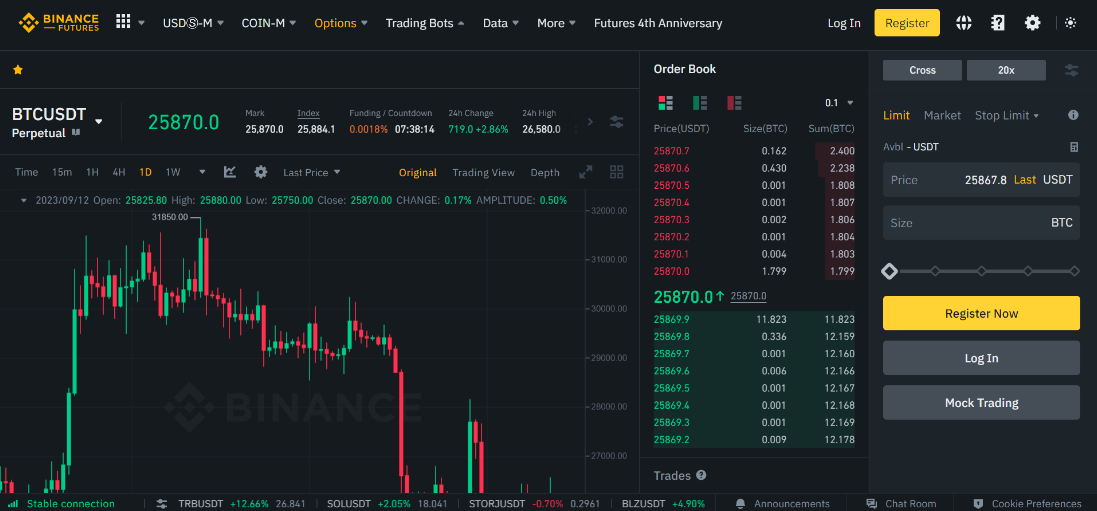
Task: Open the help question-mark document icon
Action: pyautogui.click(x=998, y=23)
